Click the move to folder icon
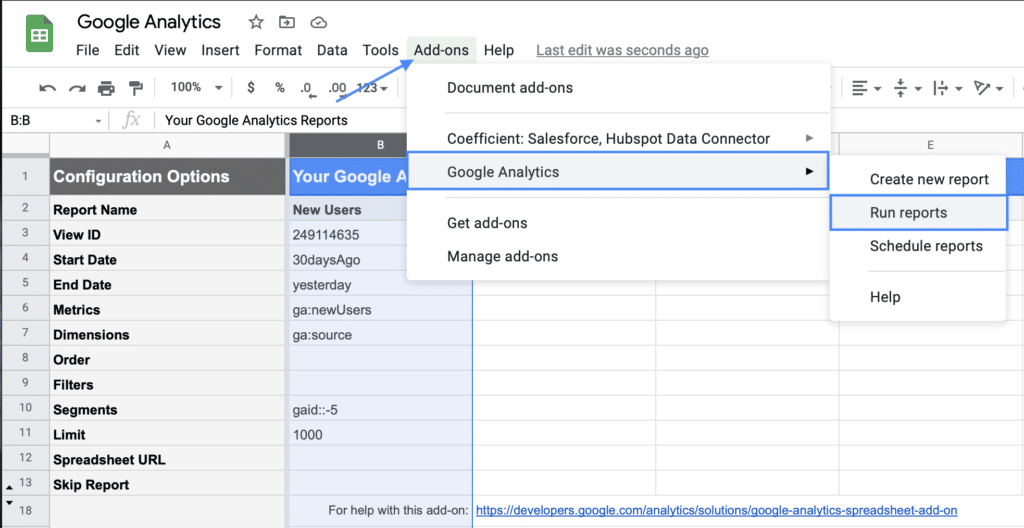 tap(287, 22)
